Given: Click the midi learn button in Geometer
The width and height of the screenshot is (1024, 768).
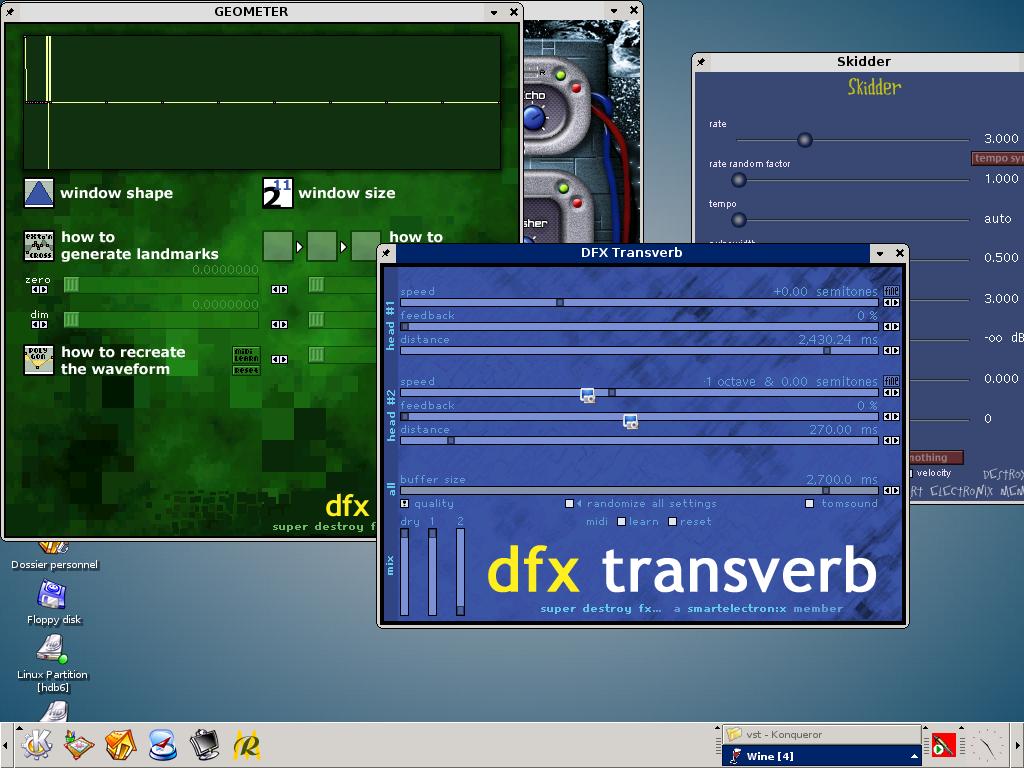Looking at the screenshot, I should (246, 355).
